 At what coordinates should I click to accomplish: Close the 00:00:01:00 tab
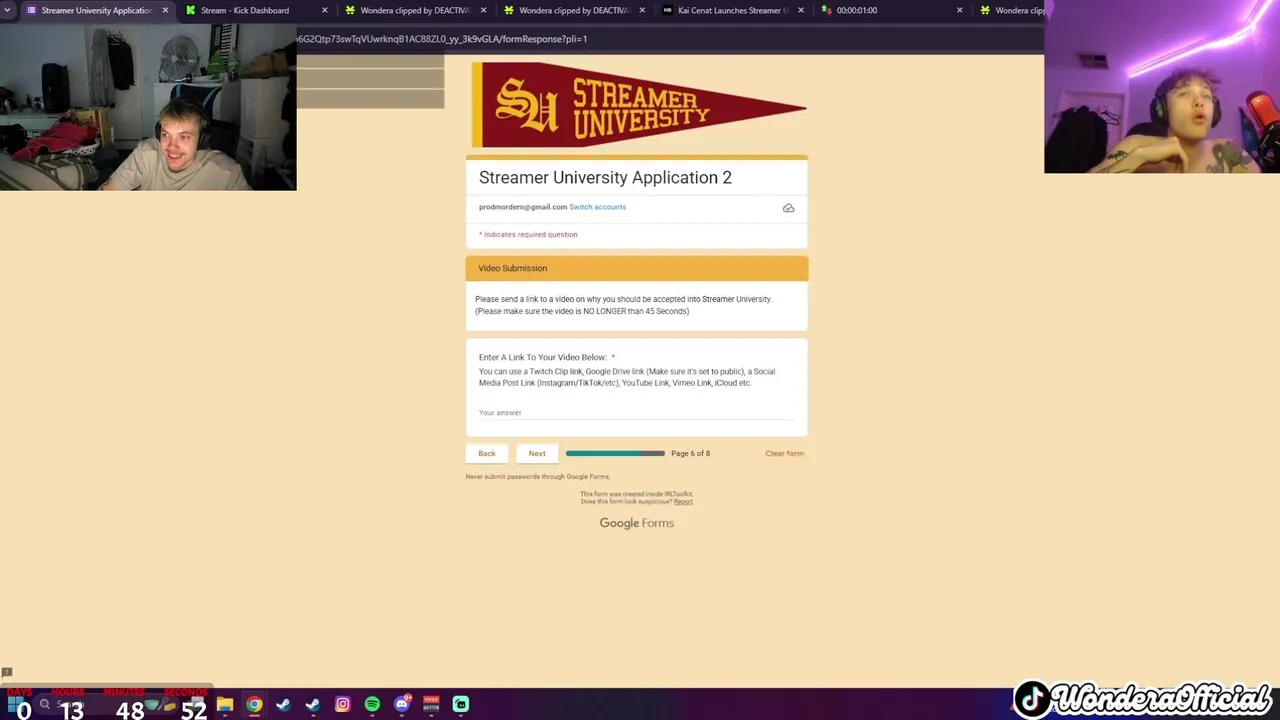959,10
